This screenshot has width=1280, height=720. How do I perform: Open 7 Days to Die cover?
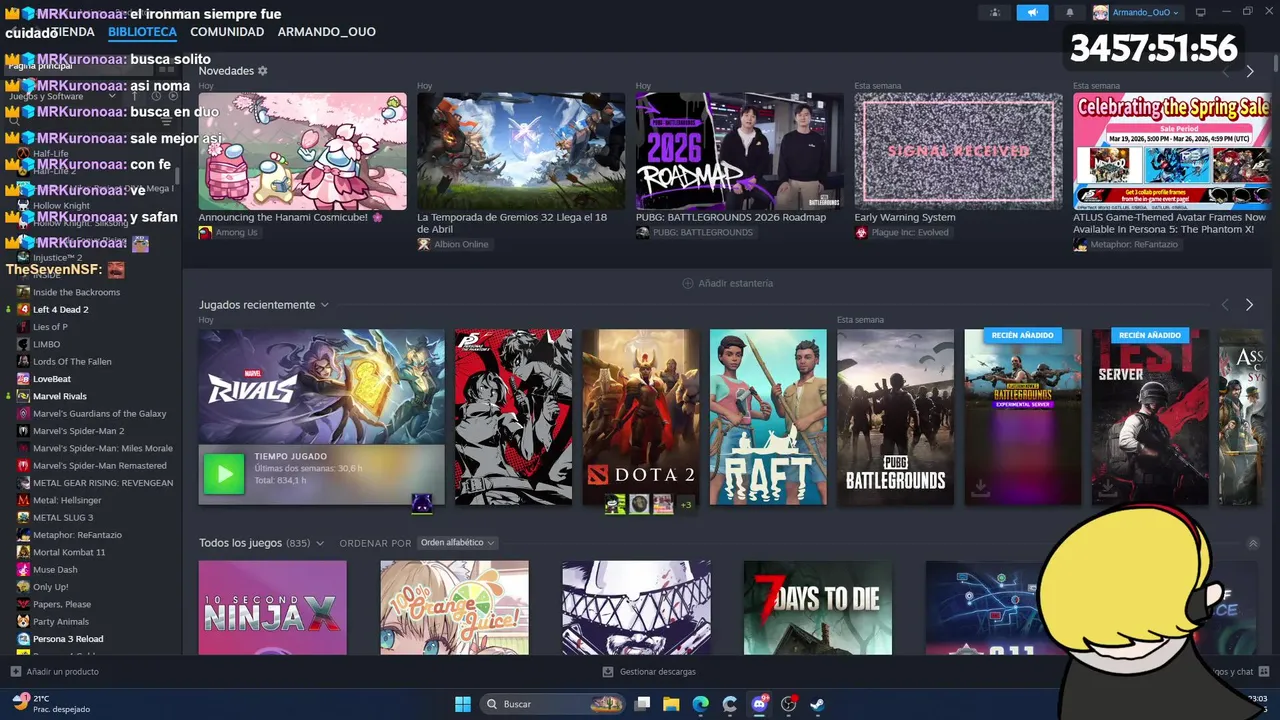[x=818, y=608]
